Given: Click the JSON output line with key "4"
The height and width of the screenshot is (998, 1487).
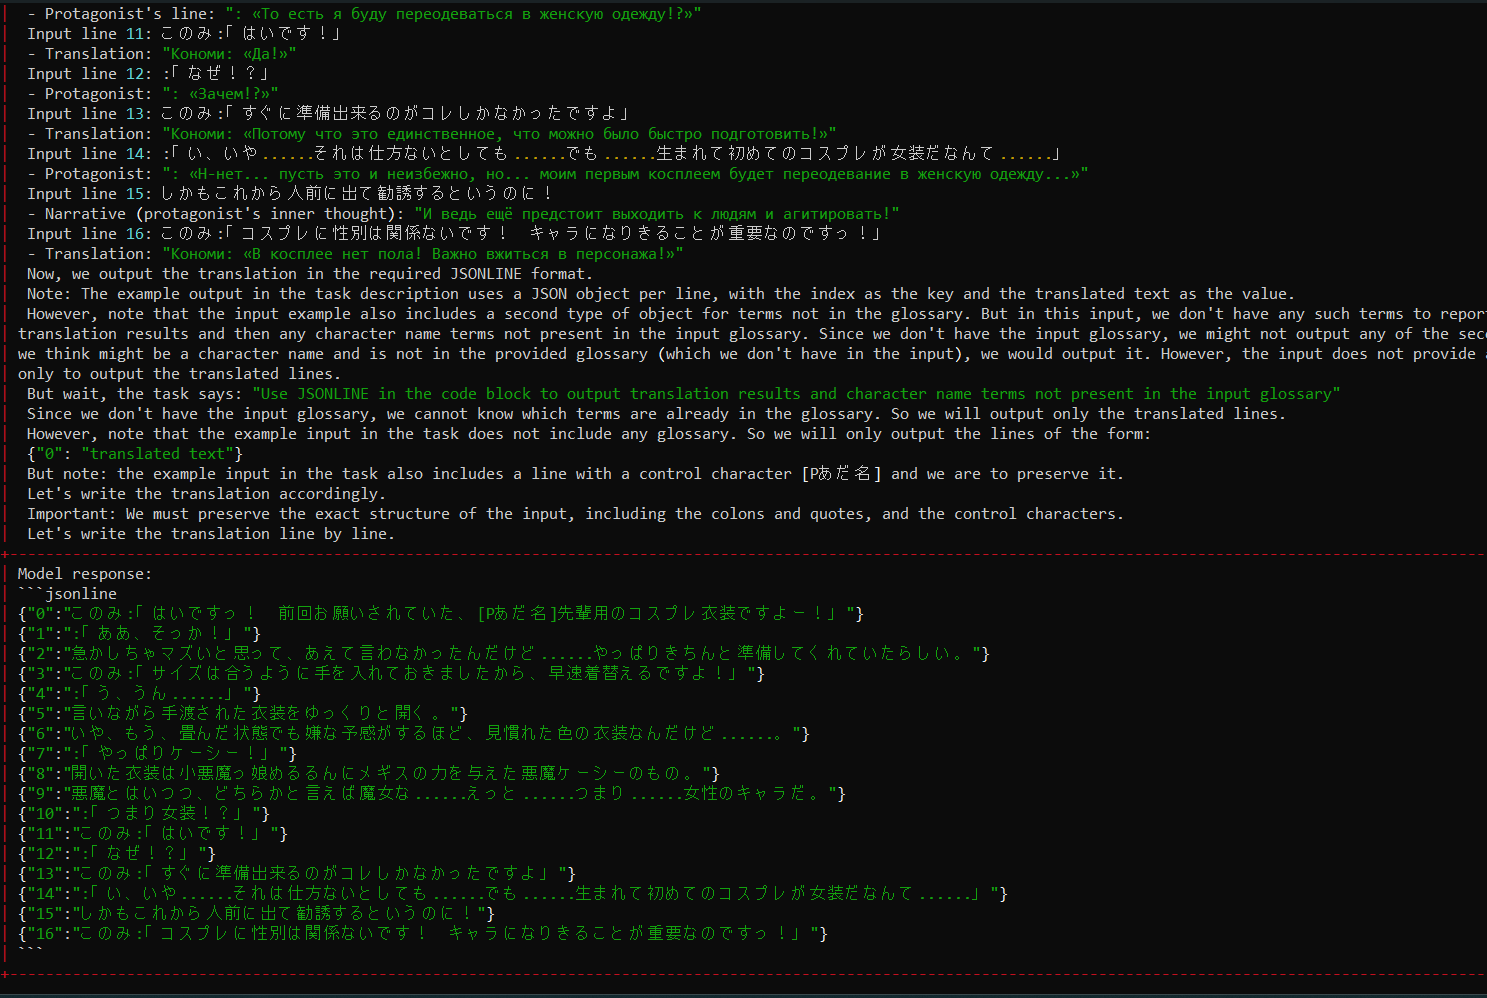Looking at the screenshot, I should point(139,694).
